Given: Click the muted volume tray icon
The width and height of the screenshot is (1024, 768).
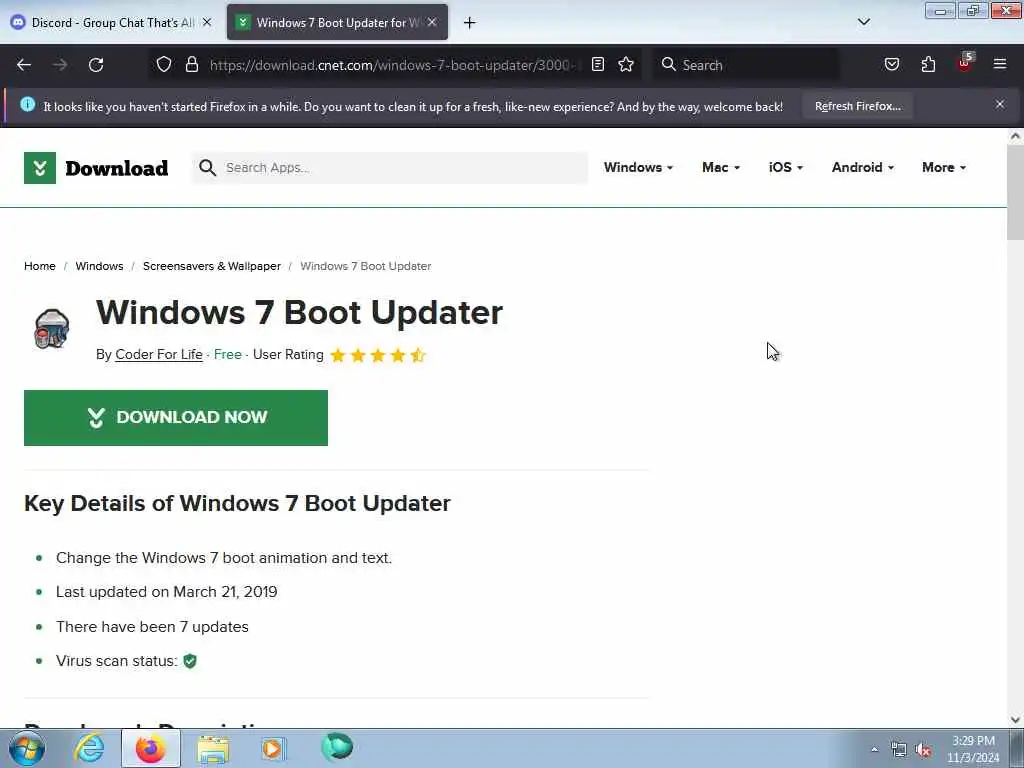Looking at the screenshot, I should pyautogui.click(x=923, y=750).
